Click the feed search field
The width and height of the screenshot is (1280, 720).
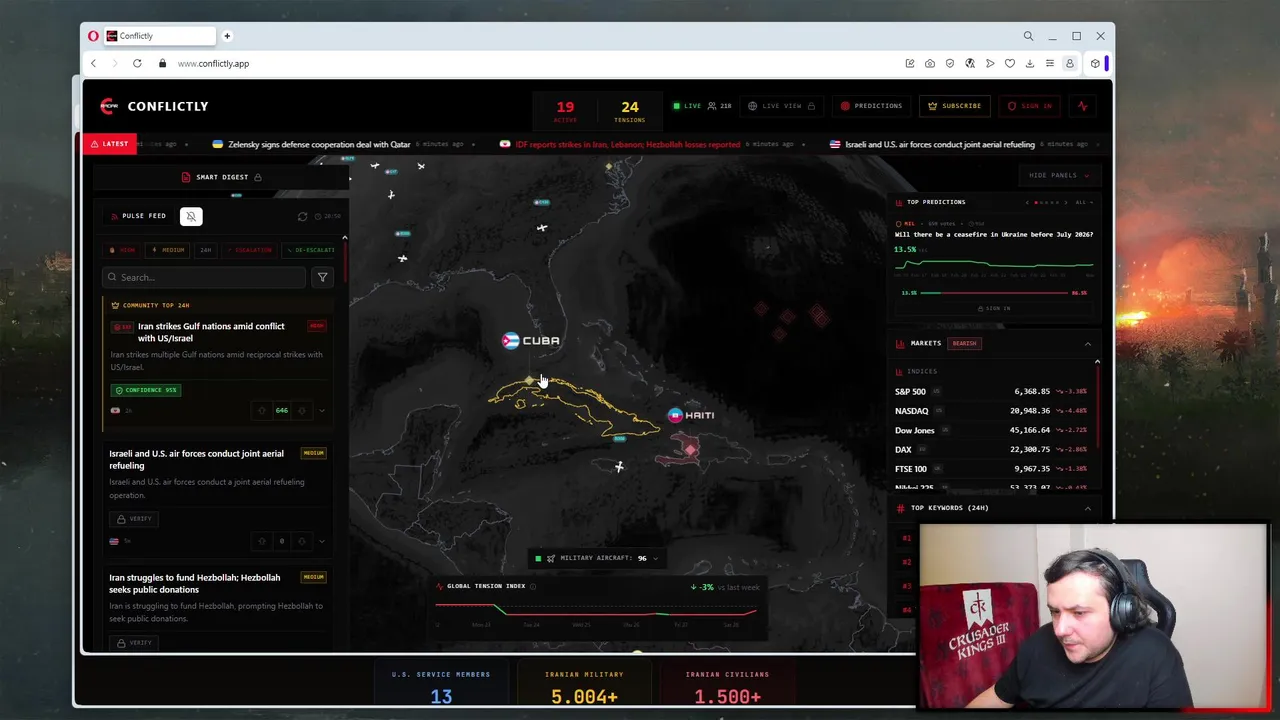click(205, 277)
